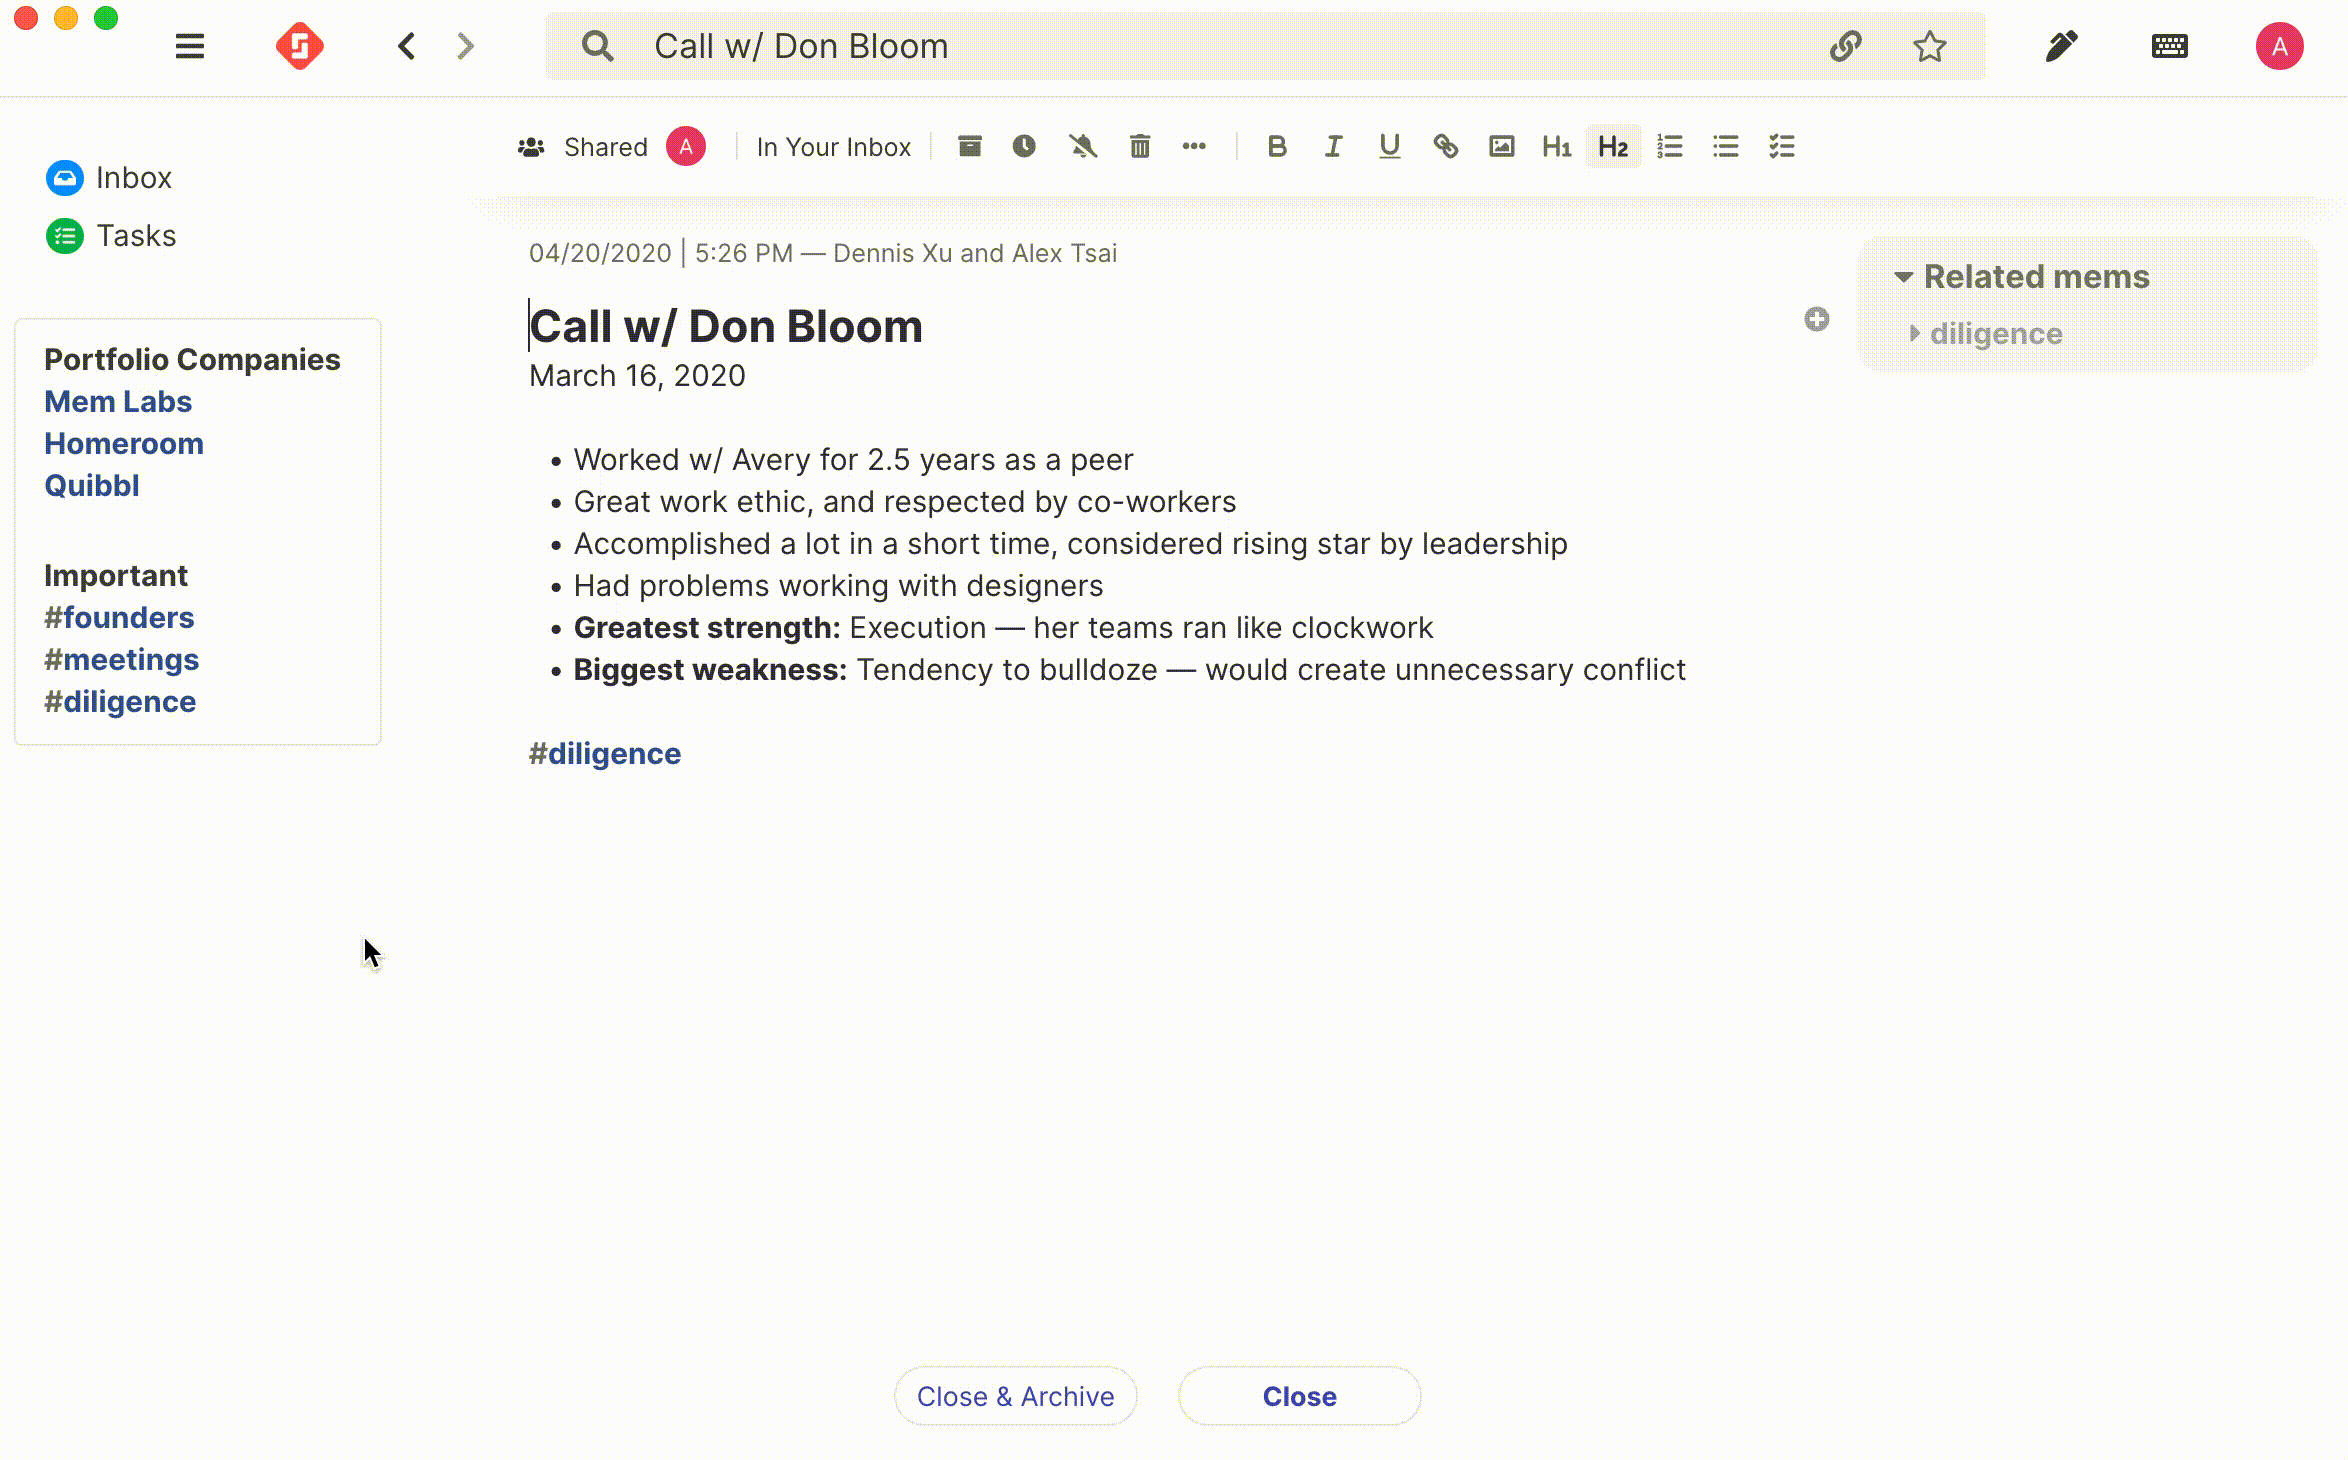
Task: Toggle bold formatting
Action: click(x=1277, y=146)
